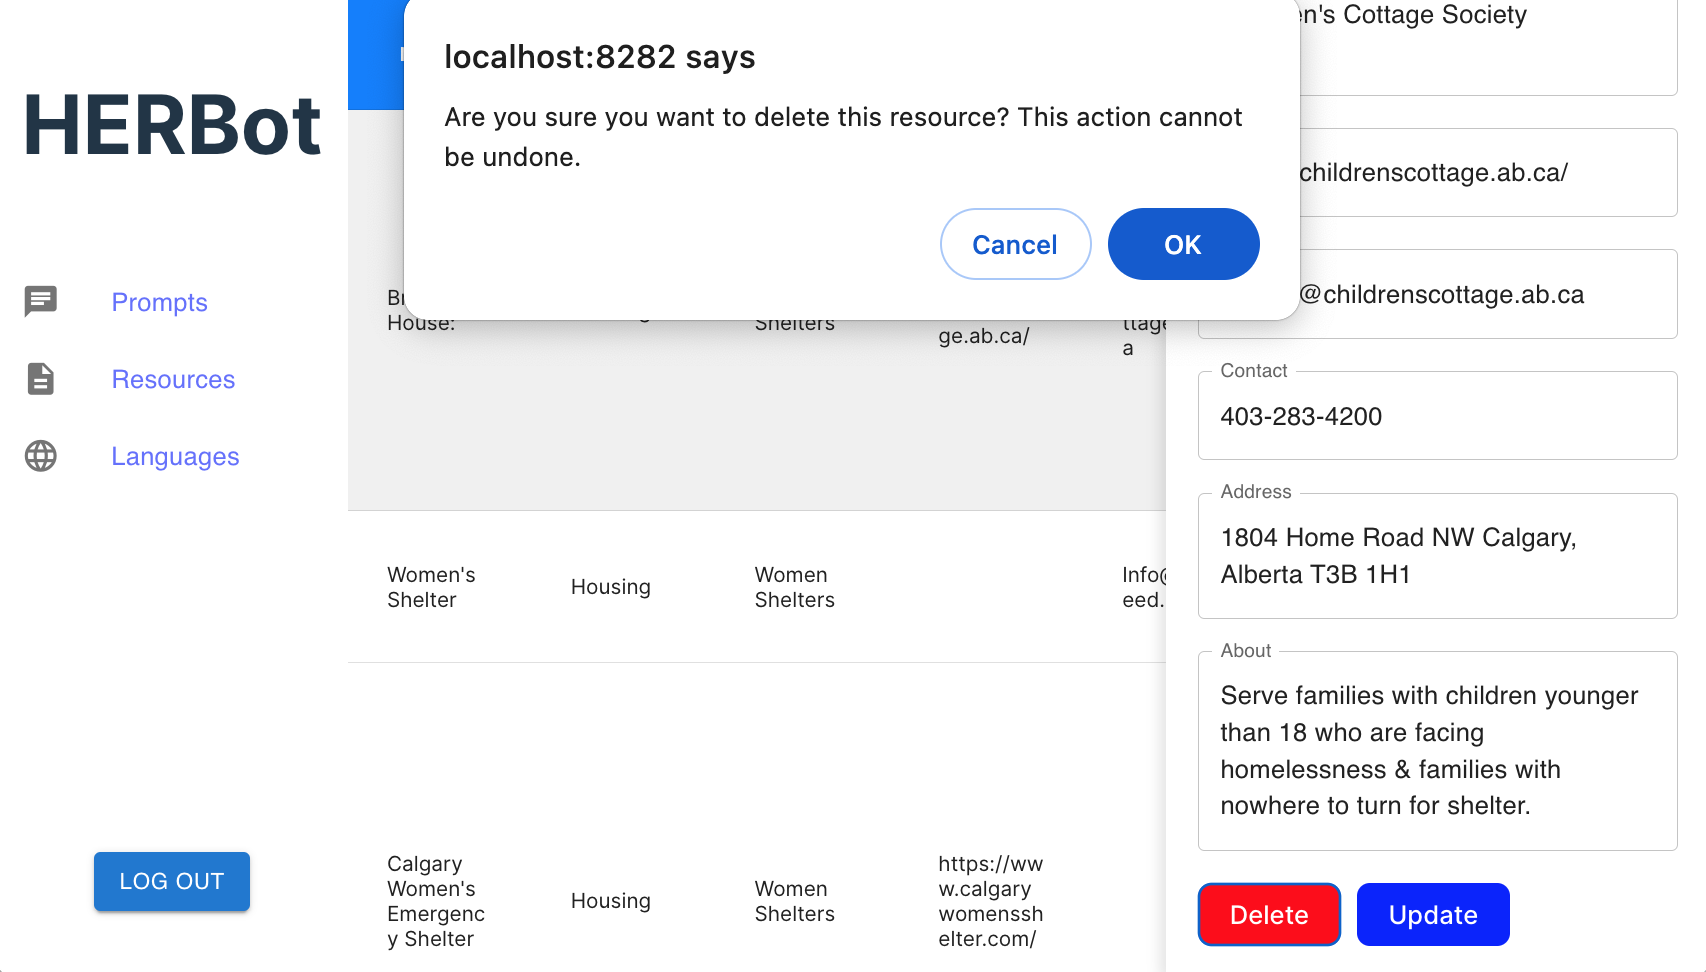1706x972 pixels.
Task: Go to the Resources page
Action: point(173,379)
